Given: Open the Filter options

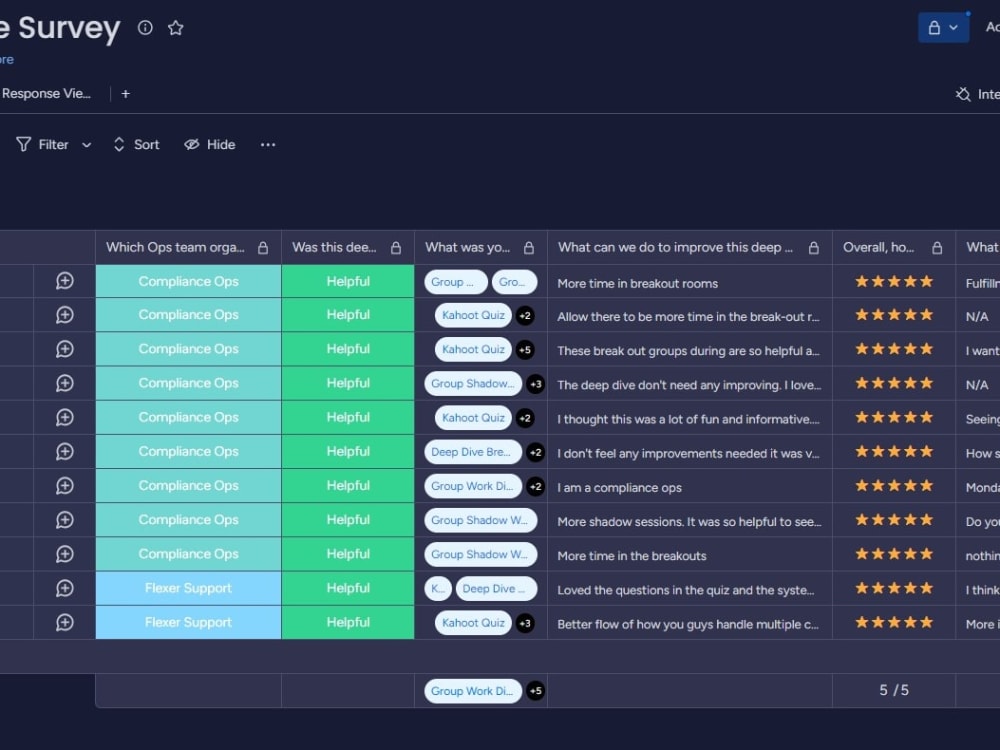Looking at the screenshot, I should tap(43, 145).
